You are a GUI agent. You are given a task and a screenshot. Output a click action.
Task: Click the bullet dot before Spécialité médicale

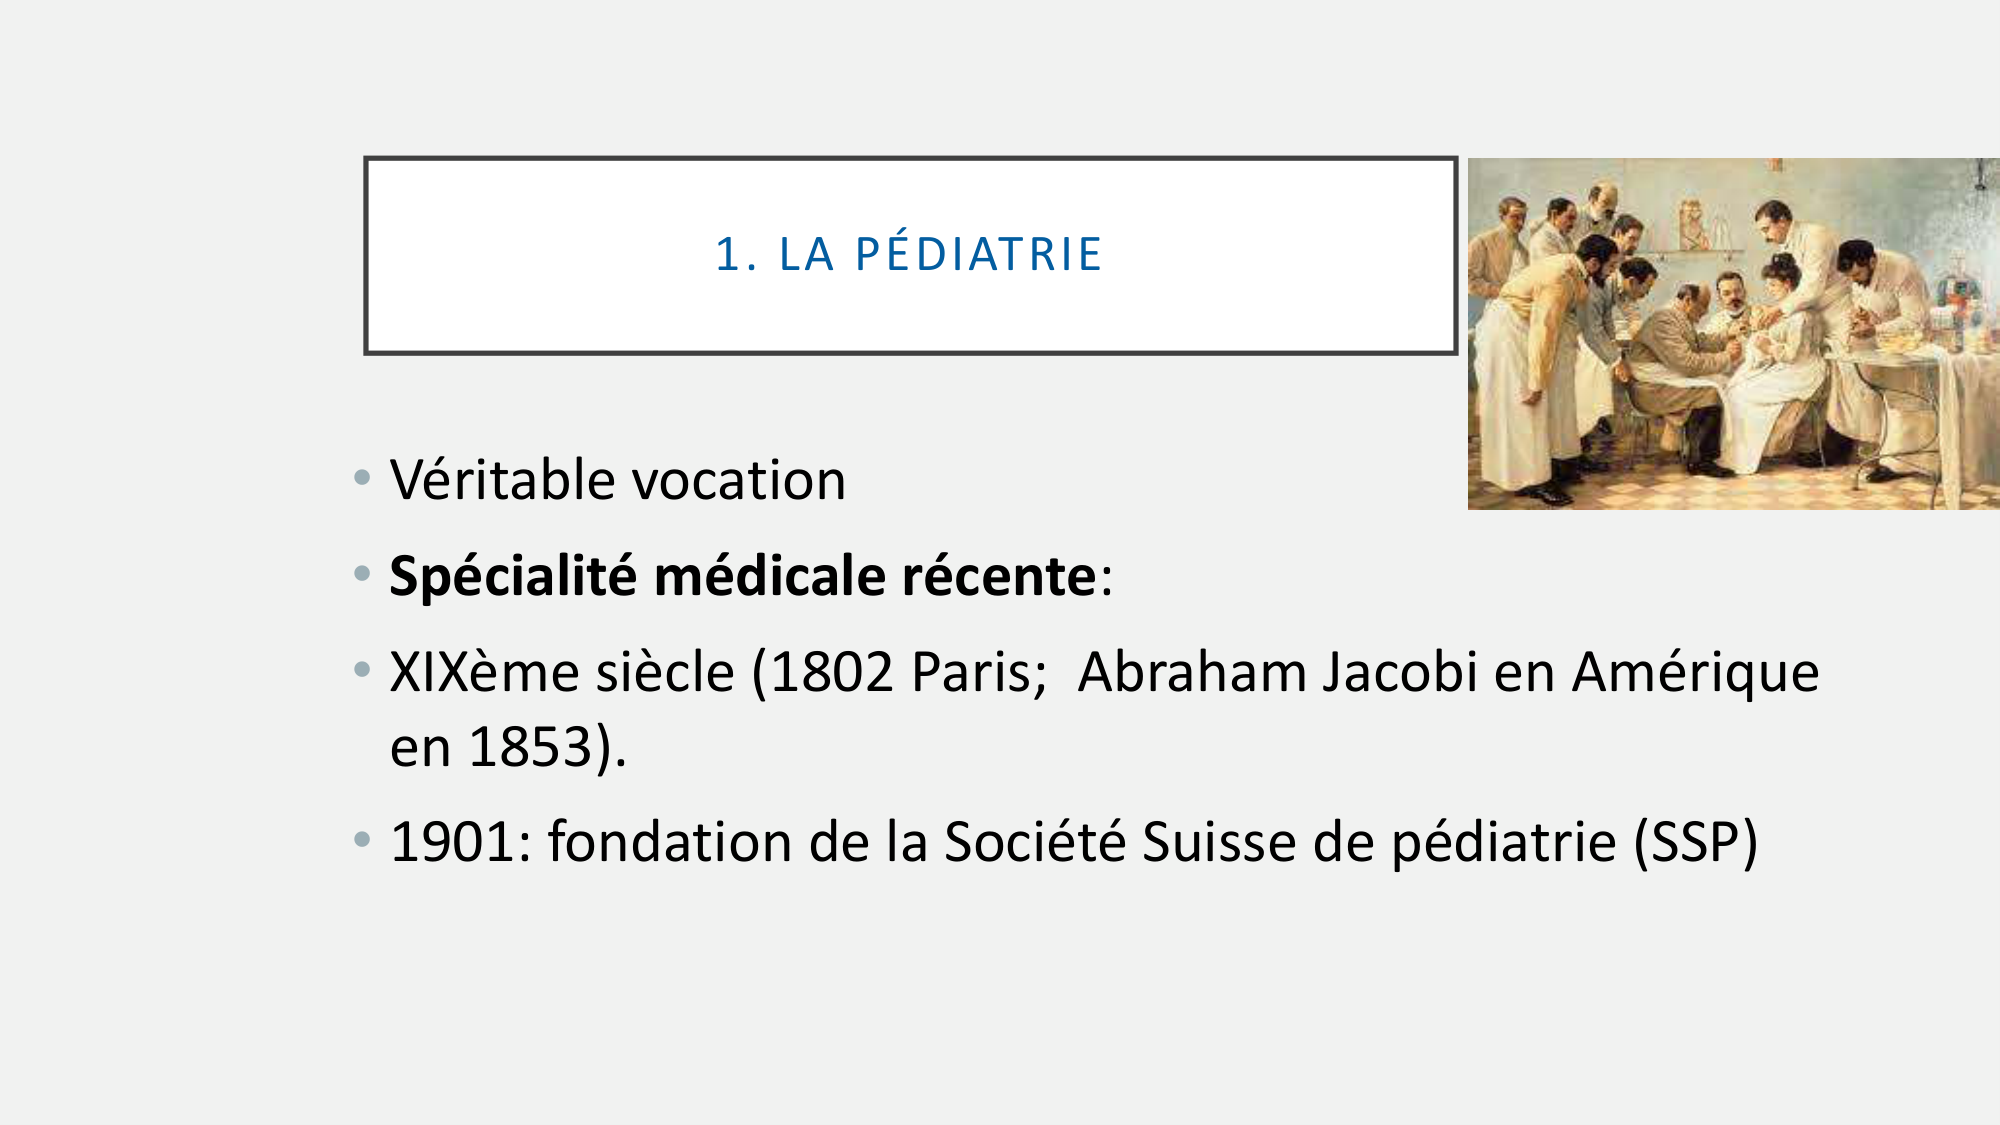click(x=362, y=574)
